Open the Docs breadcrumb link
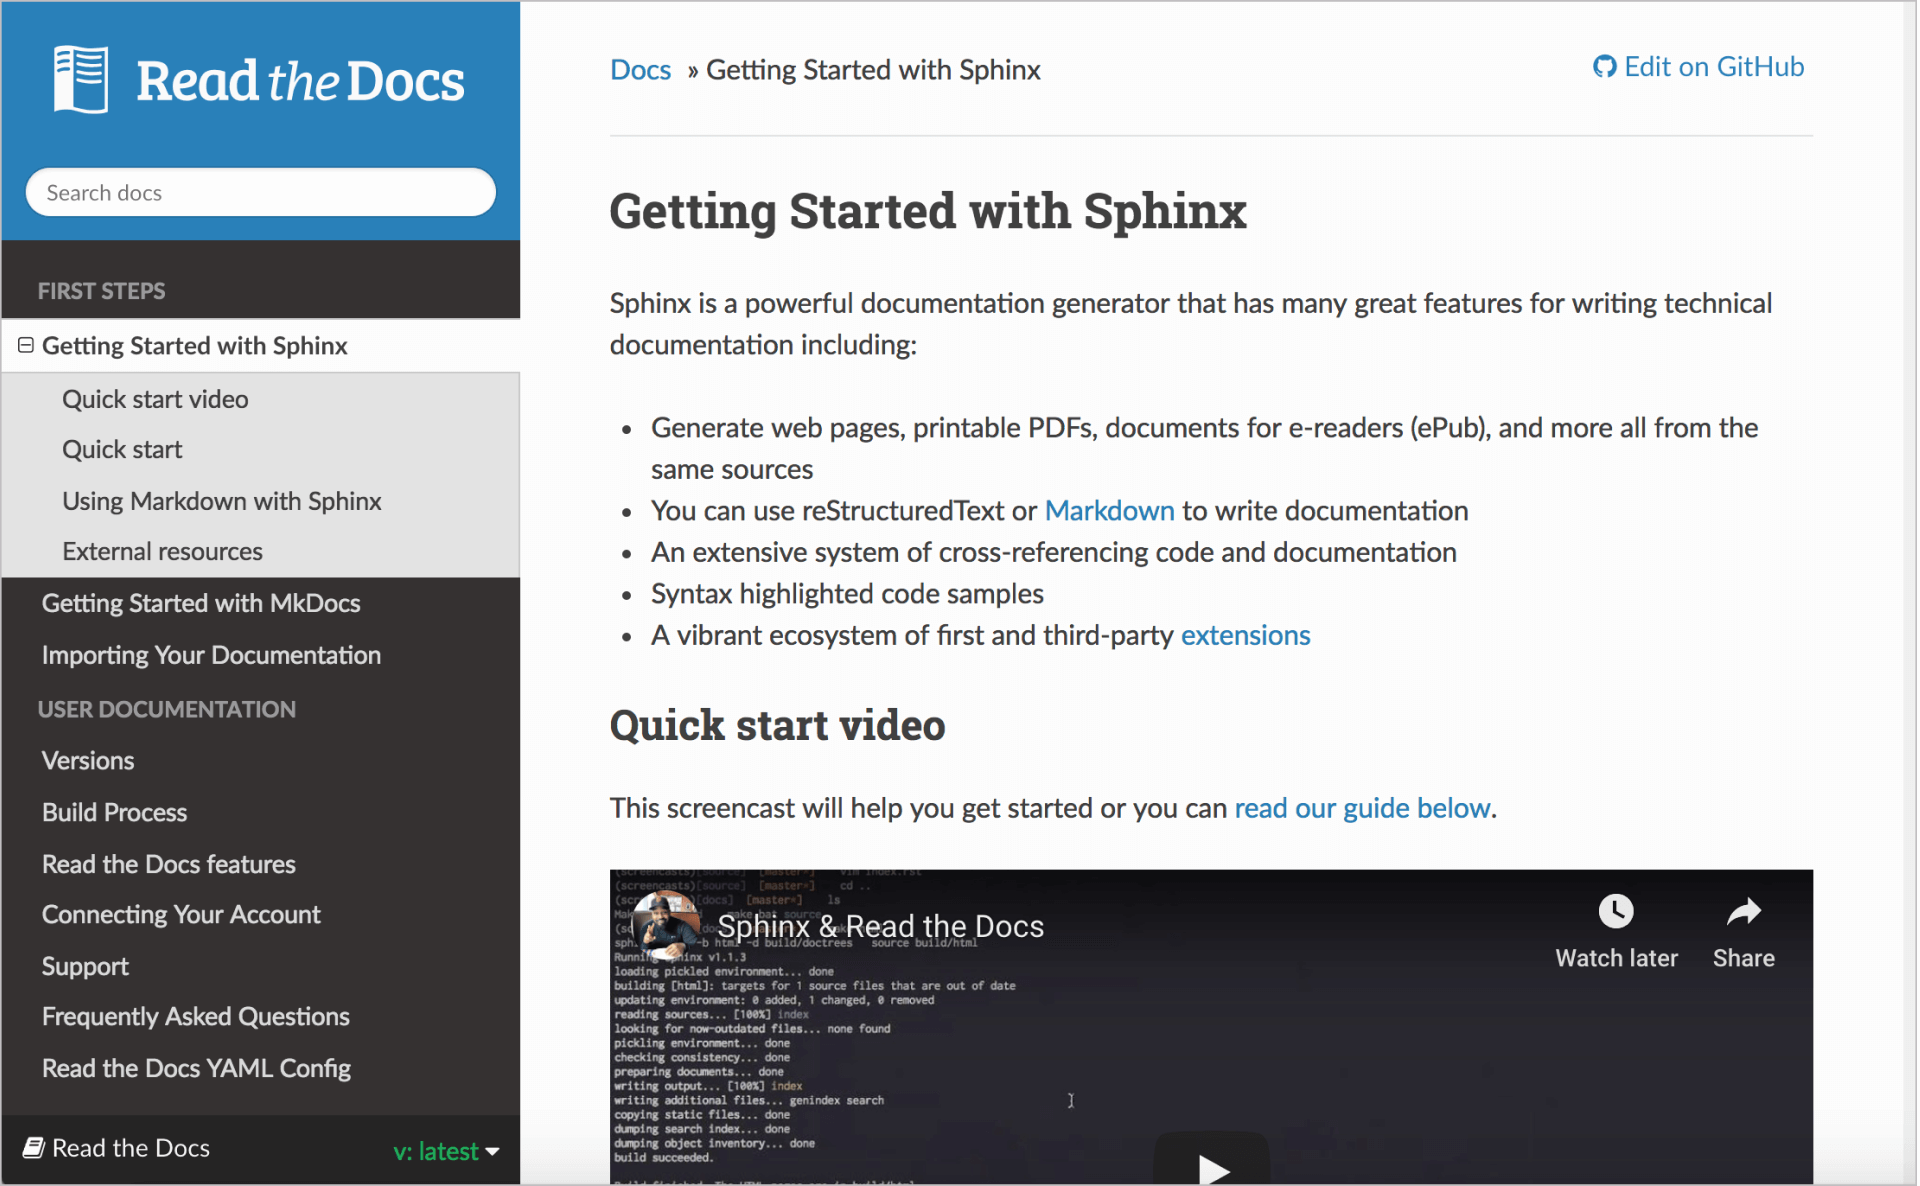This screenshot has width=1920, height=1186. pyautogui.click(x=640, y=70)
